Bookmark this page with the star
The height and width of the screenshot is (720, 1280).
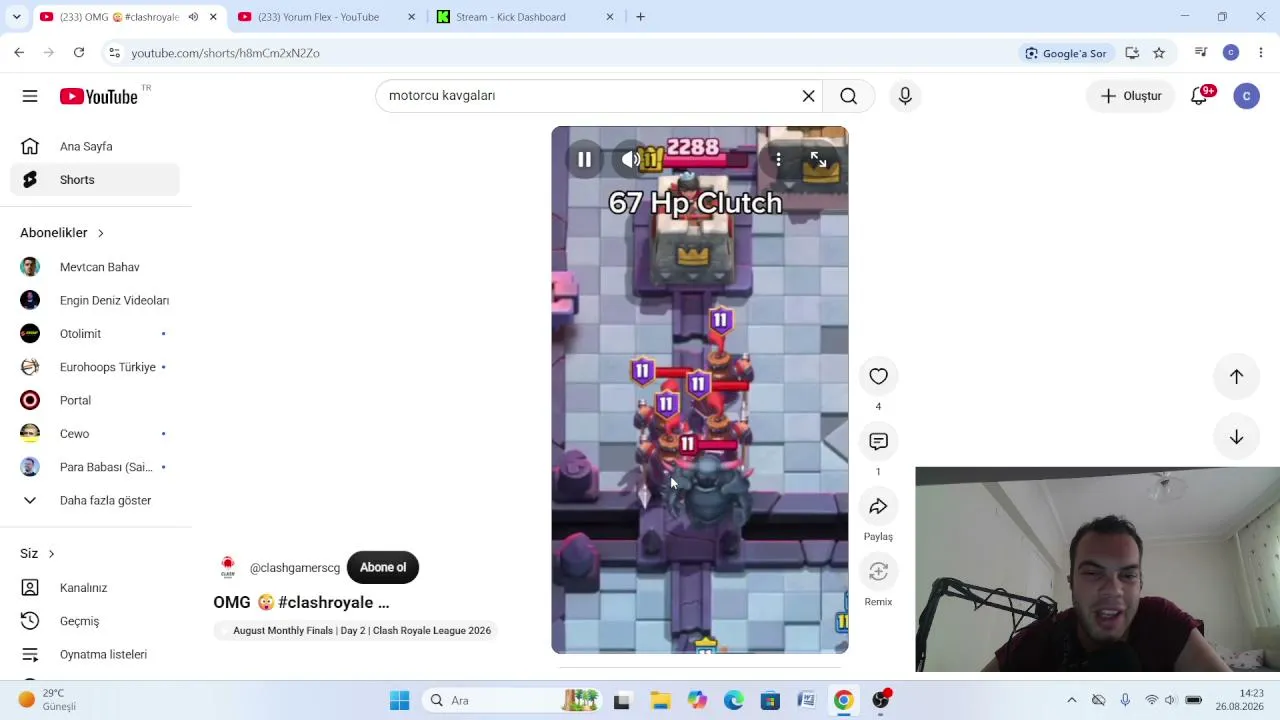pos(1159,53)
